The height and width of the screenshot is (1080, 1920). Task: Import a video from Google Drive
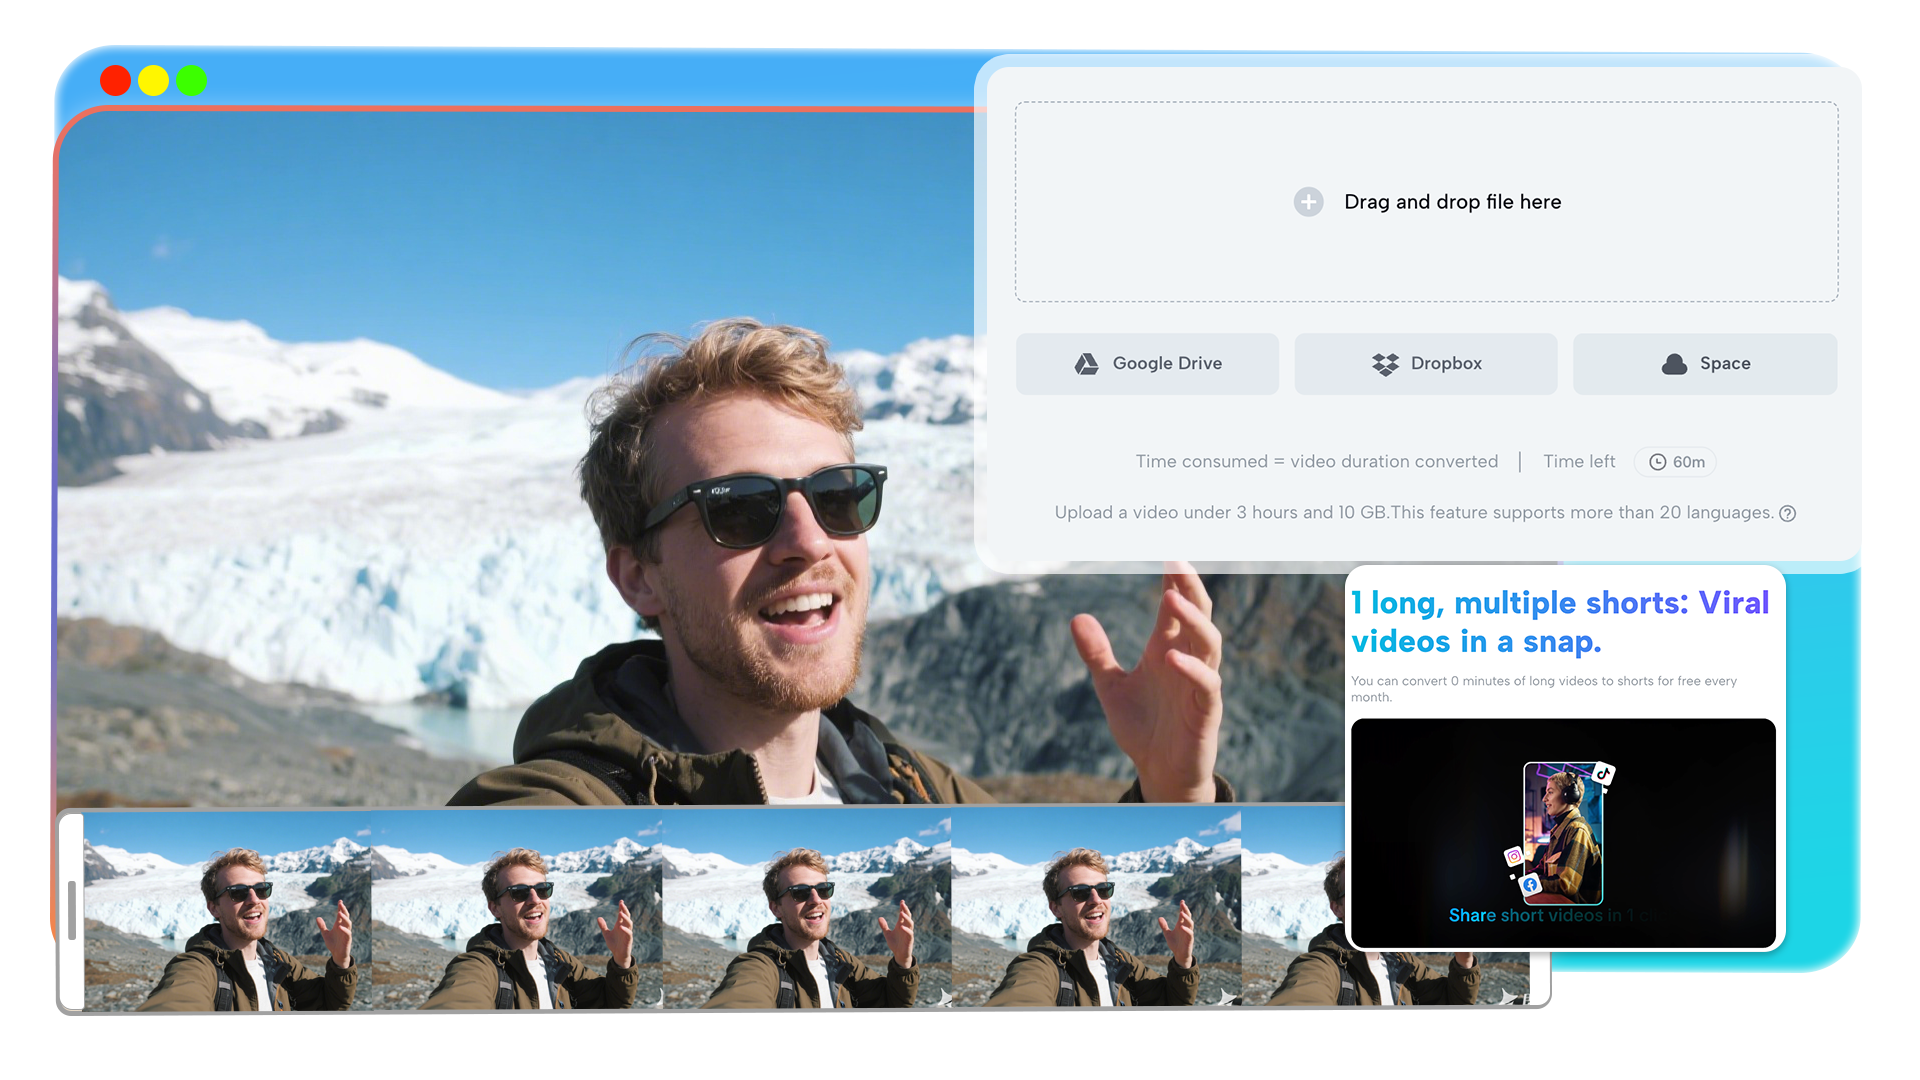(1147, 363)
